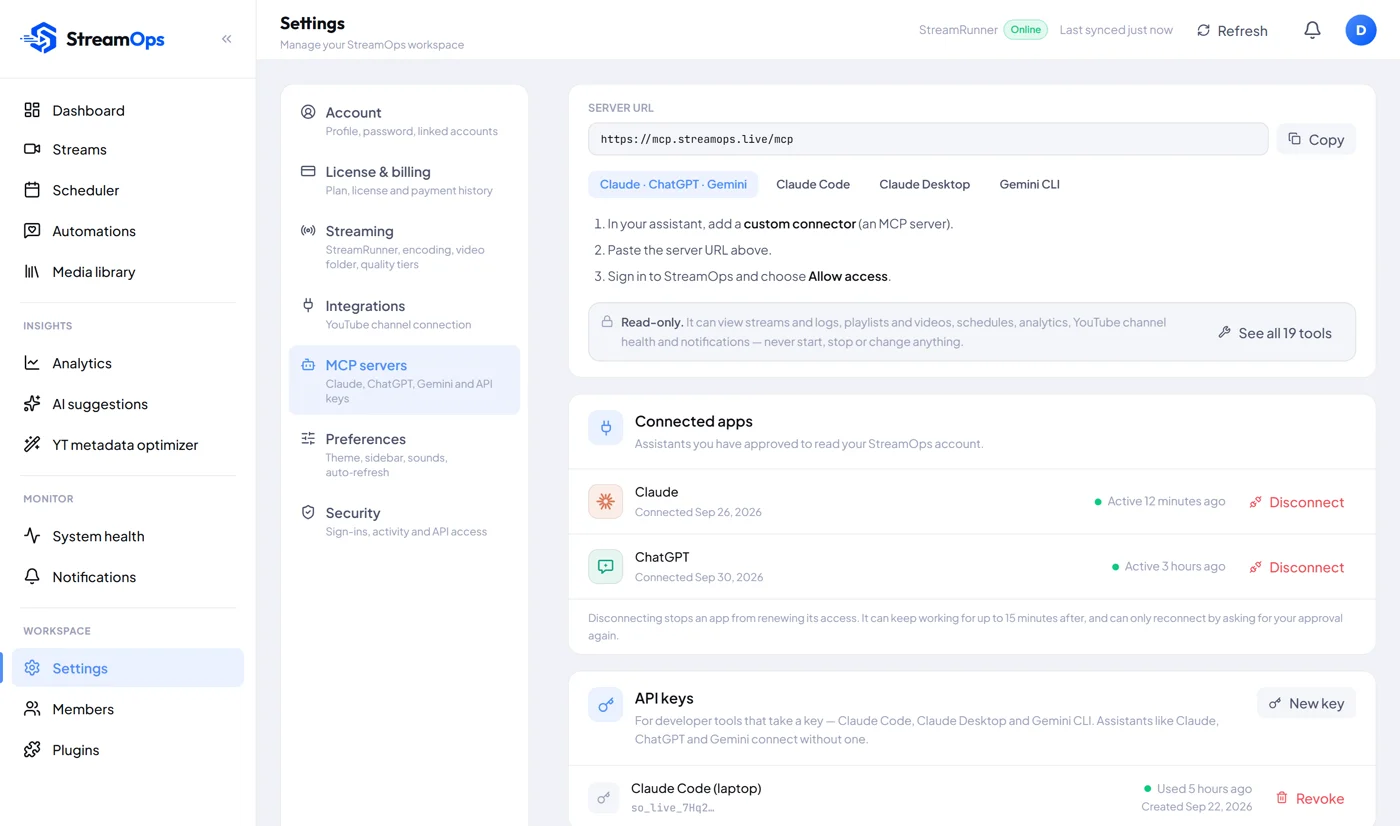See all 19 tools

[1275, 333]
